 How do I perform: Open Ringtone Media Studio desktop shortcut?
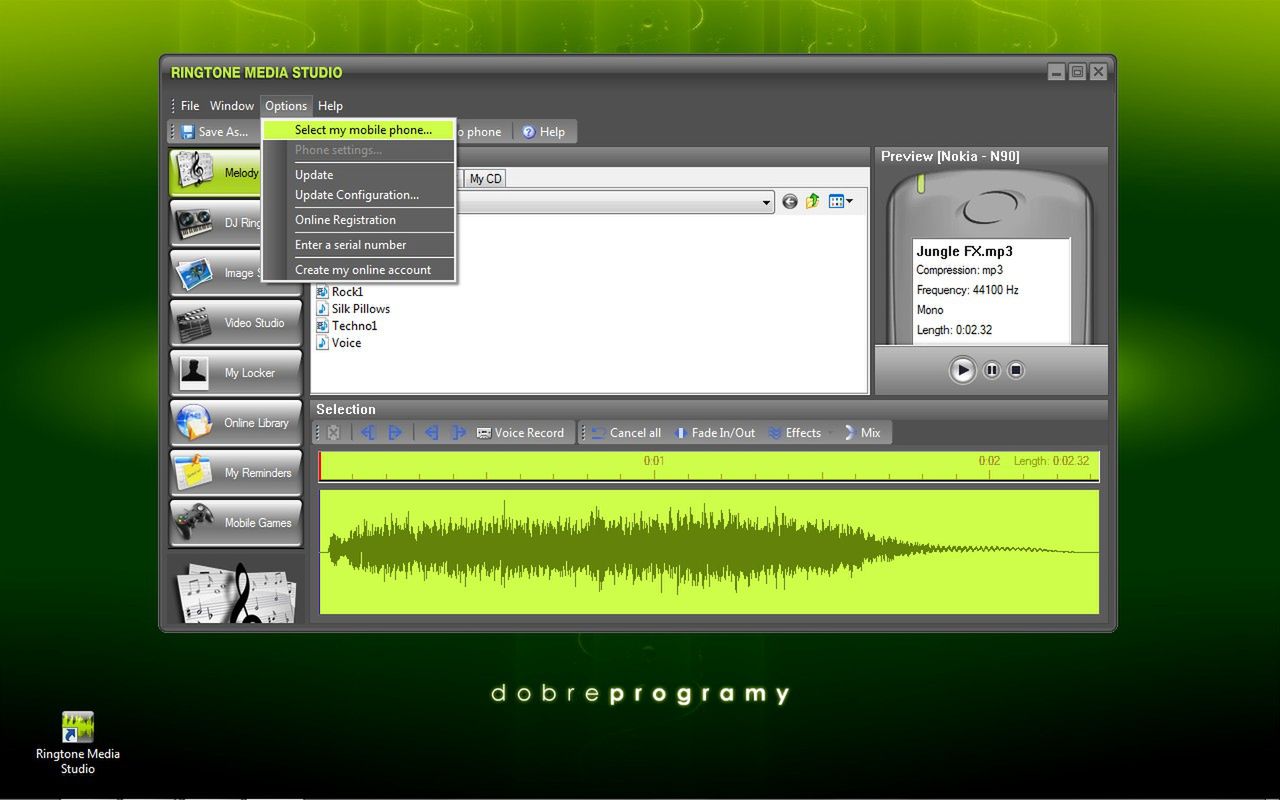(x=77, y=742)
